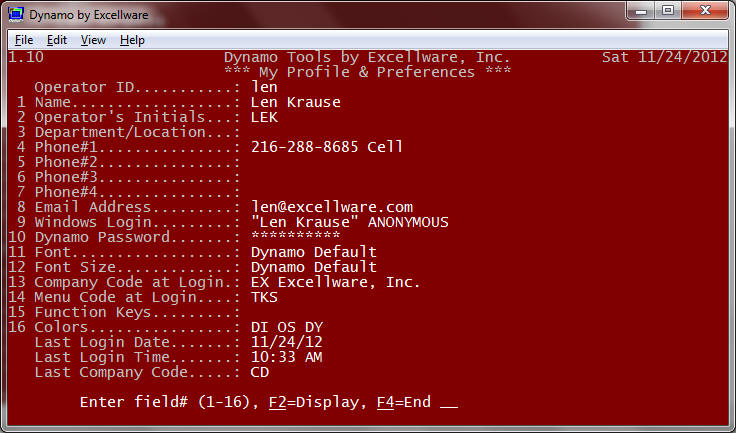
Task: Click the Font Size Dynamo Default value
Action: click(313, 267)
